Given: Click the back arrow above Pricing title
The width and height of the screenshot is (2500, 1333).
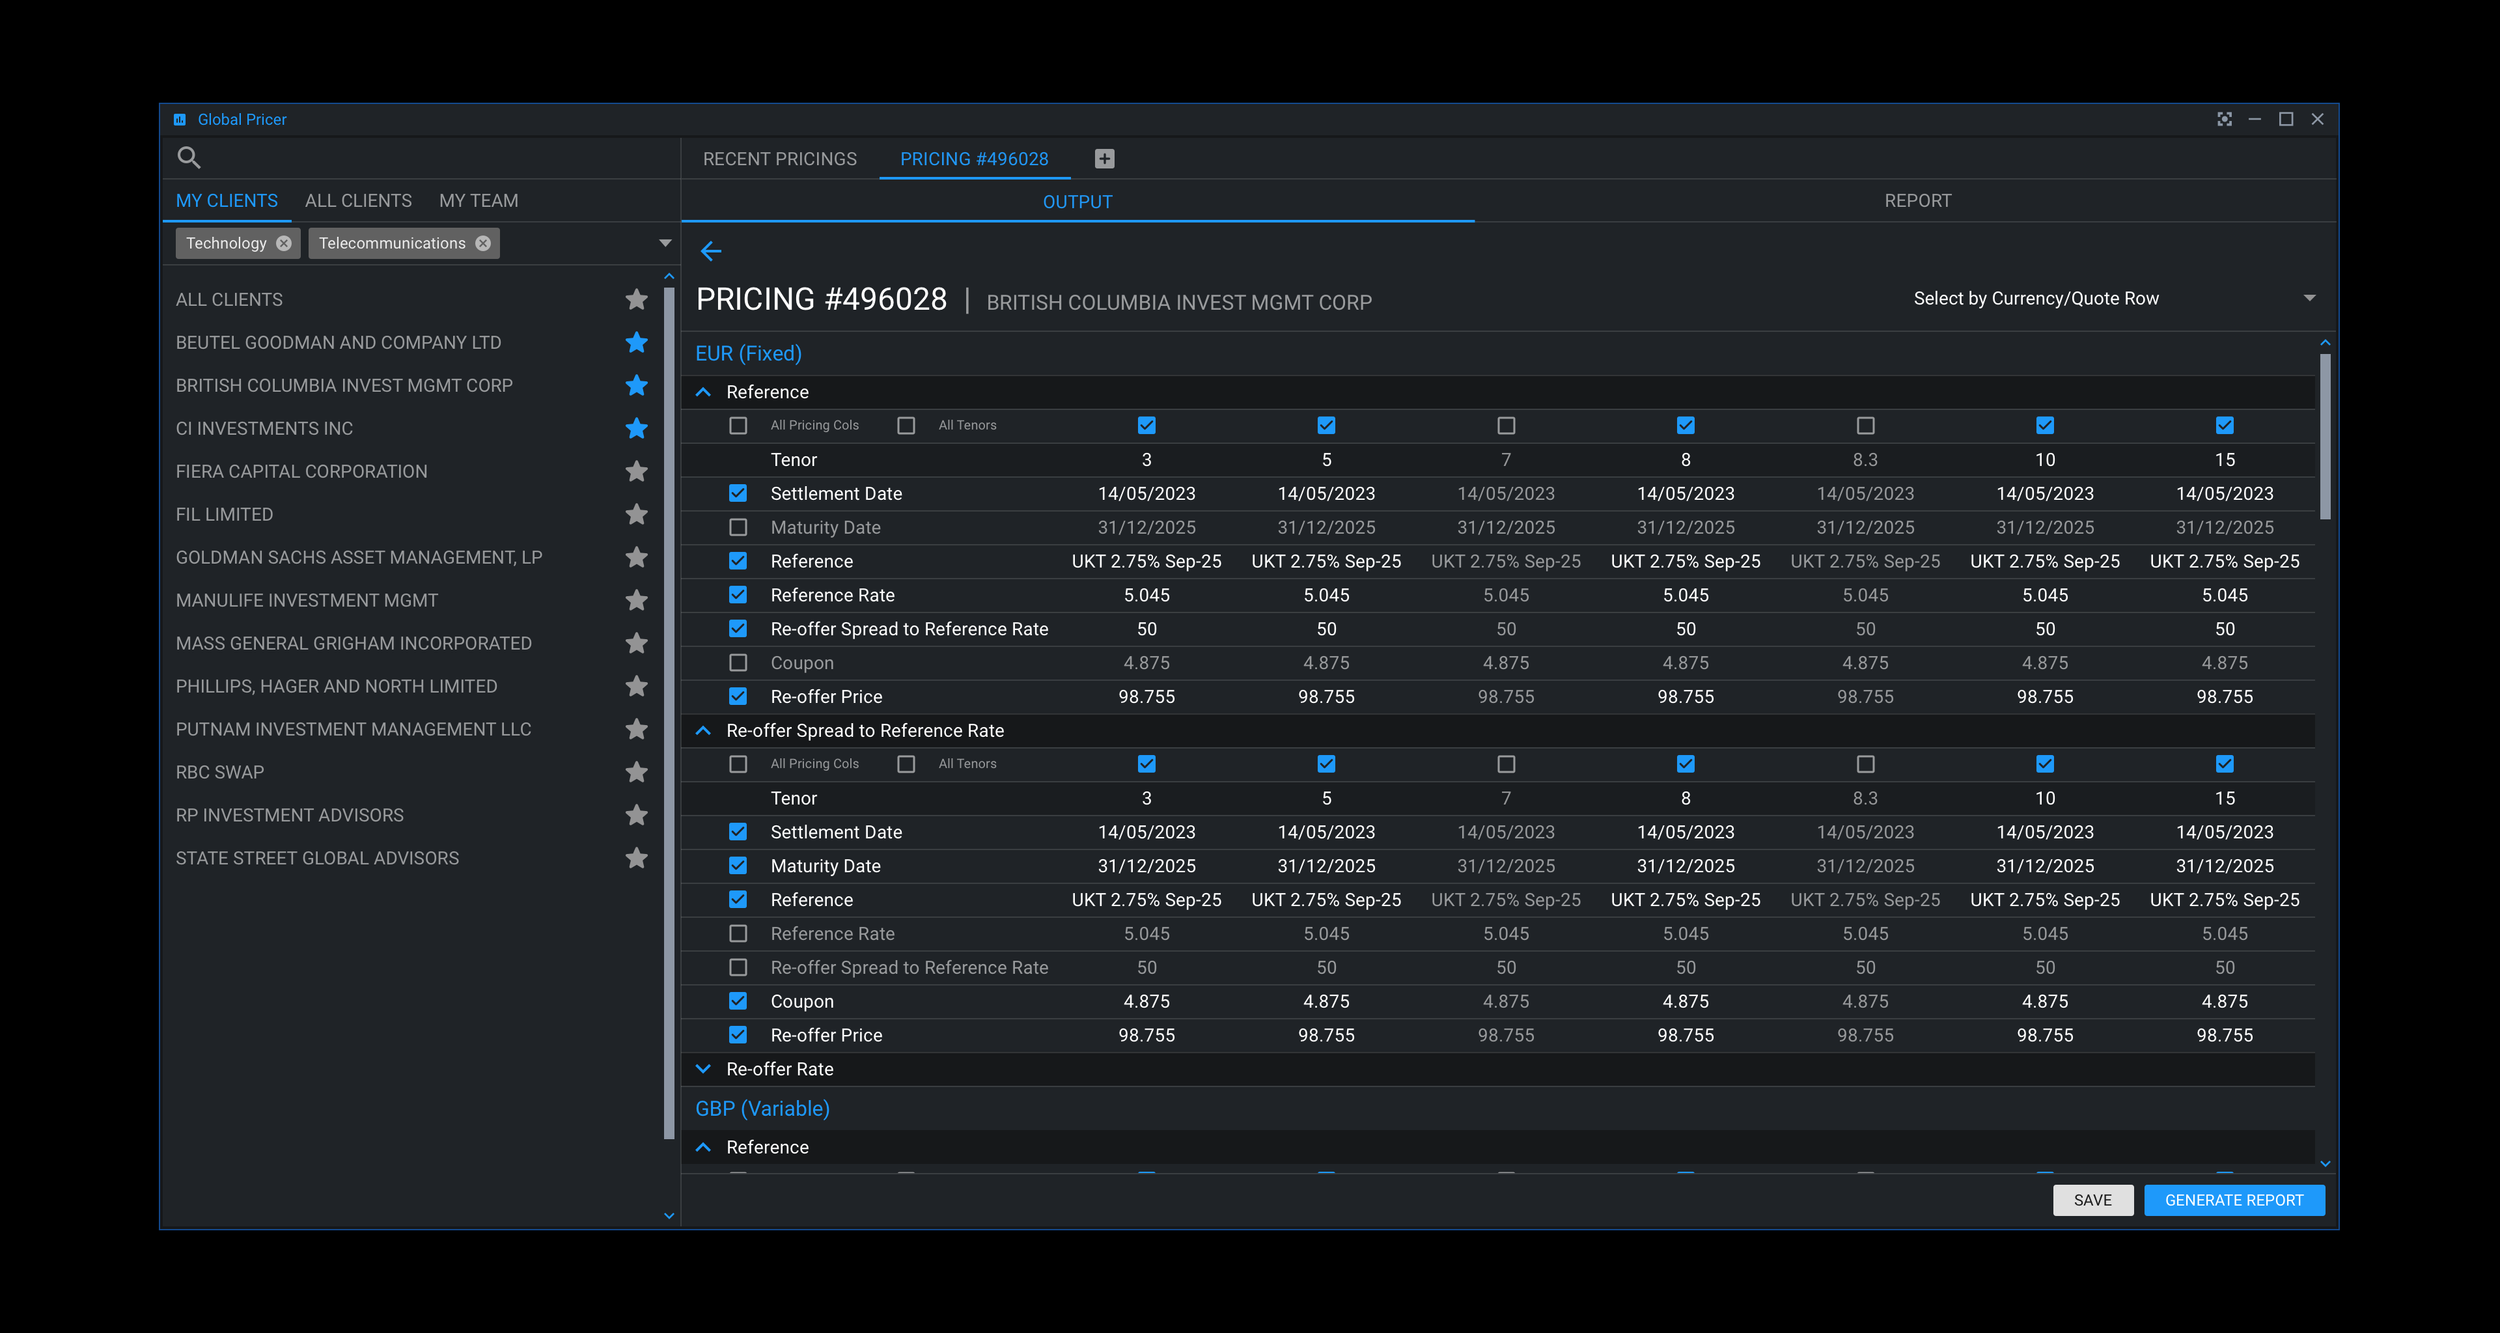Looking at the screenshot, I should tap(711, 251).
